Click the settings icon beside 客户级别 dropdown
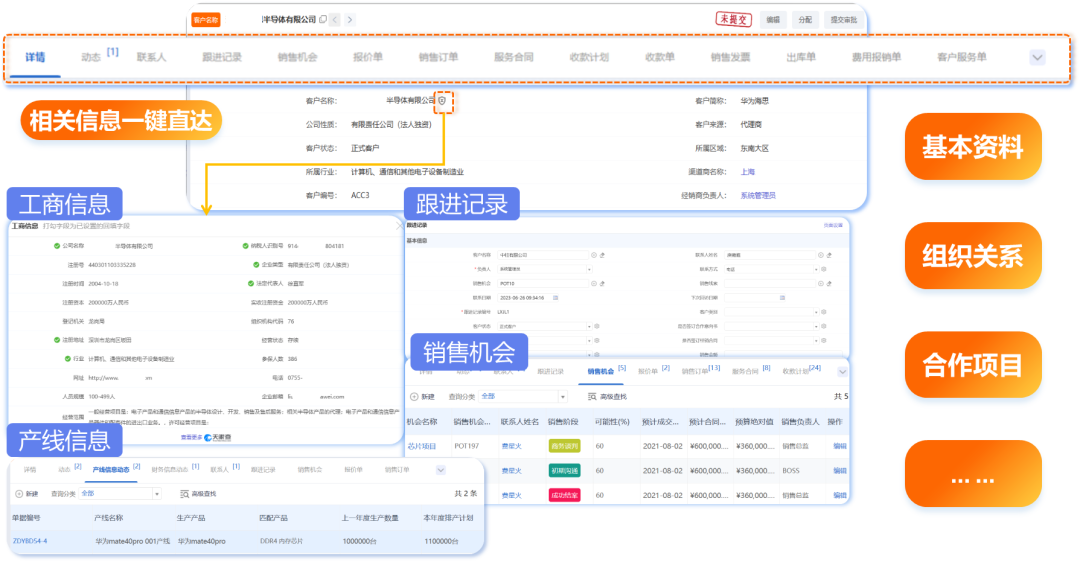This screenshot has height=562, width=1080. 824,312
